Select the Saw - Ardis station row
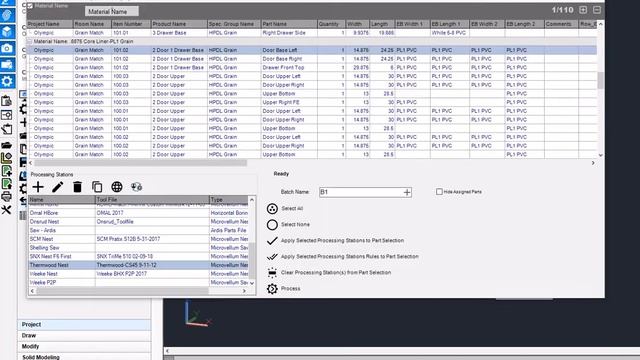Viewport: 640px width, 360px height. [x=138, y=231]
